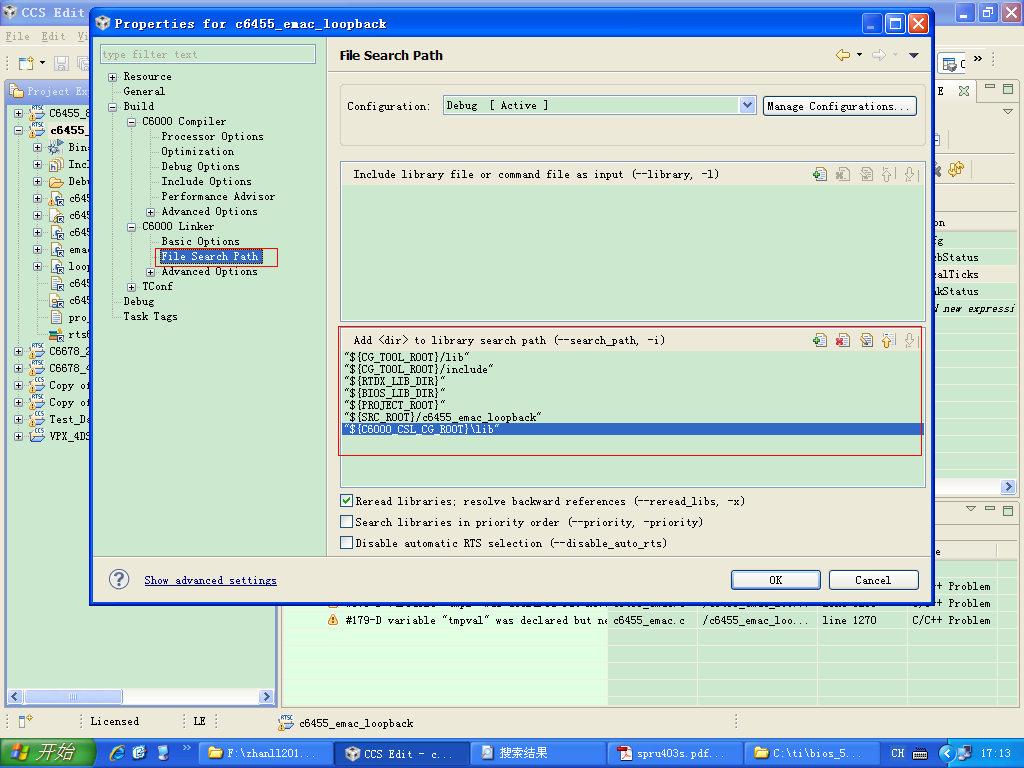Add a library file entry

click(820, 174)
